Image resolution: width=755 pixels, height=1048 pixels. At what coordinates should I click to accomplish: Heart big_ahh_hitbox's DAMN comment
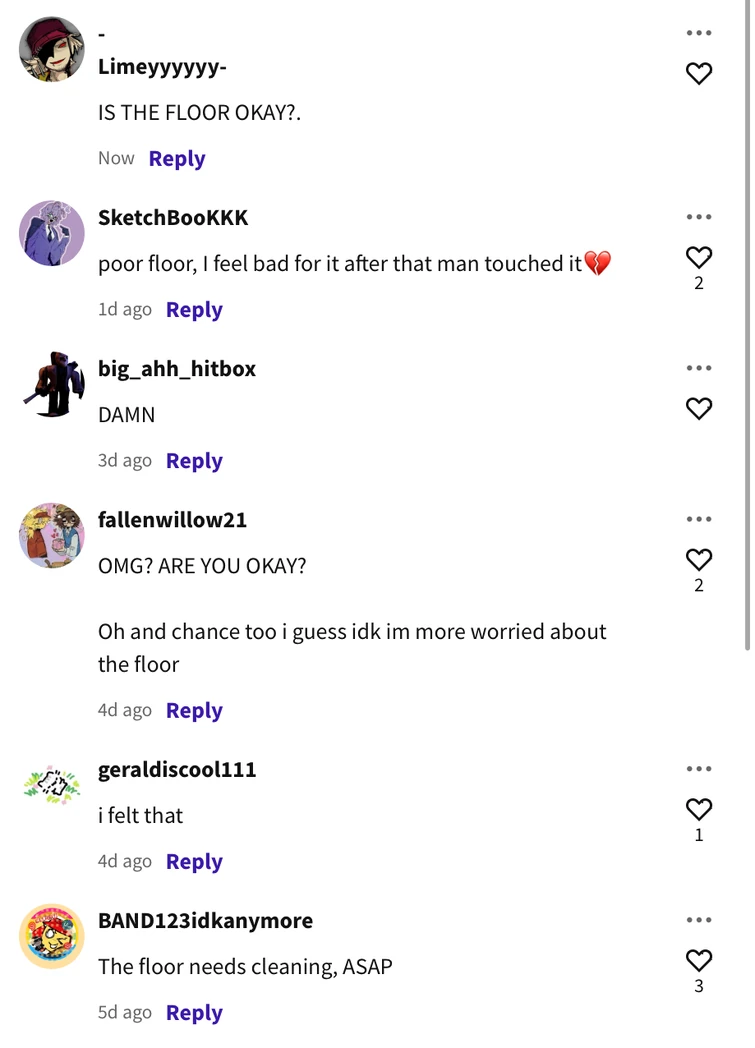click(x=699, y=408)
